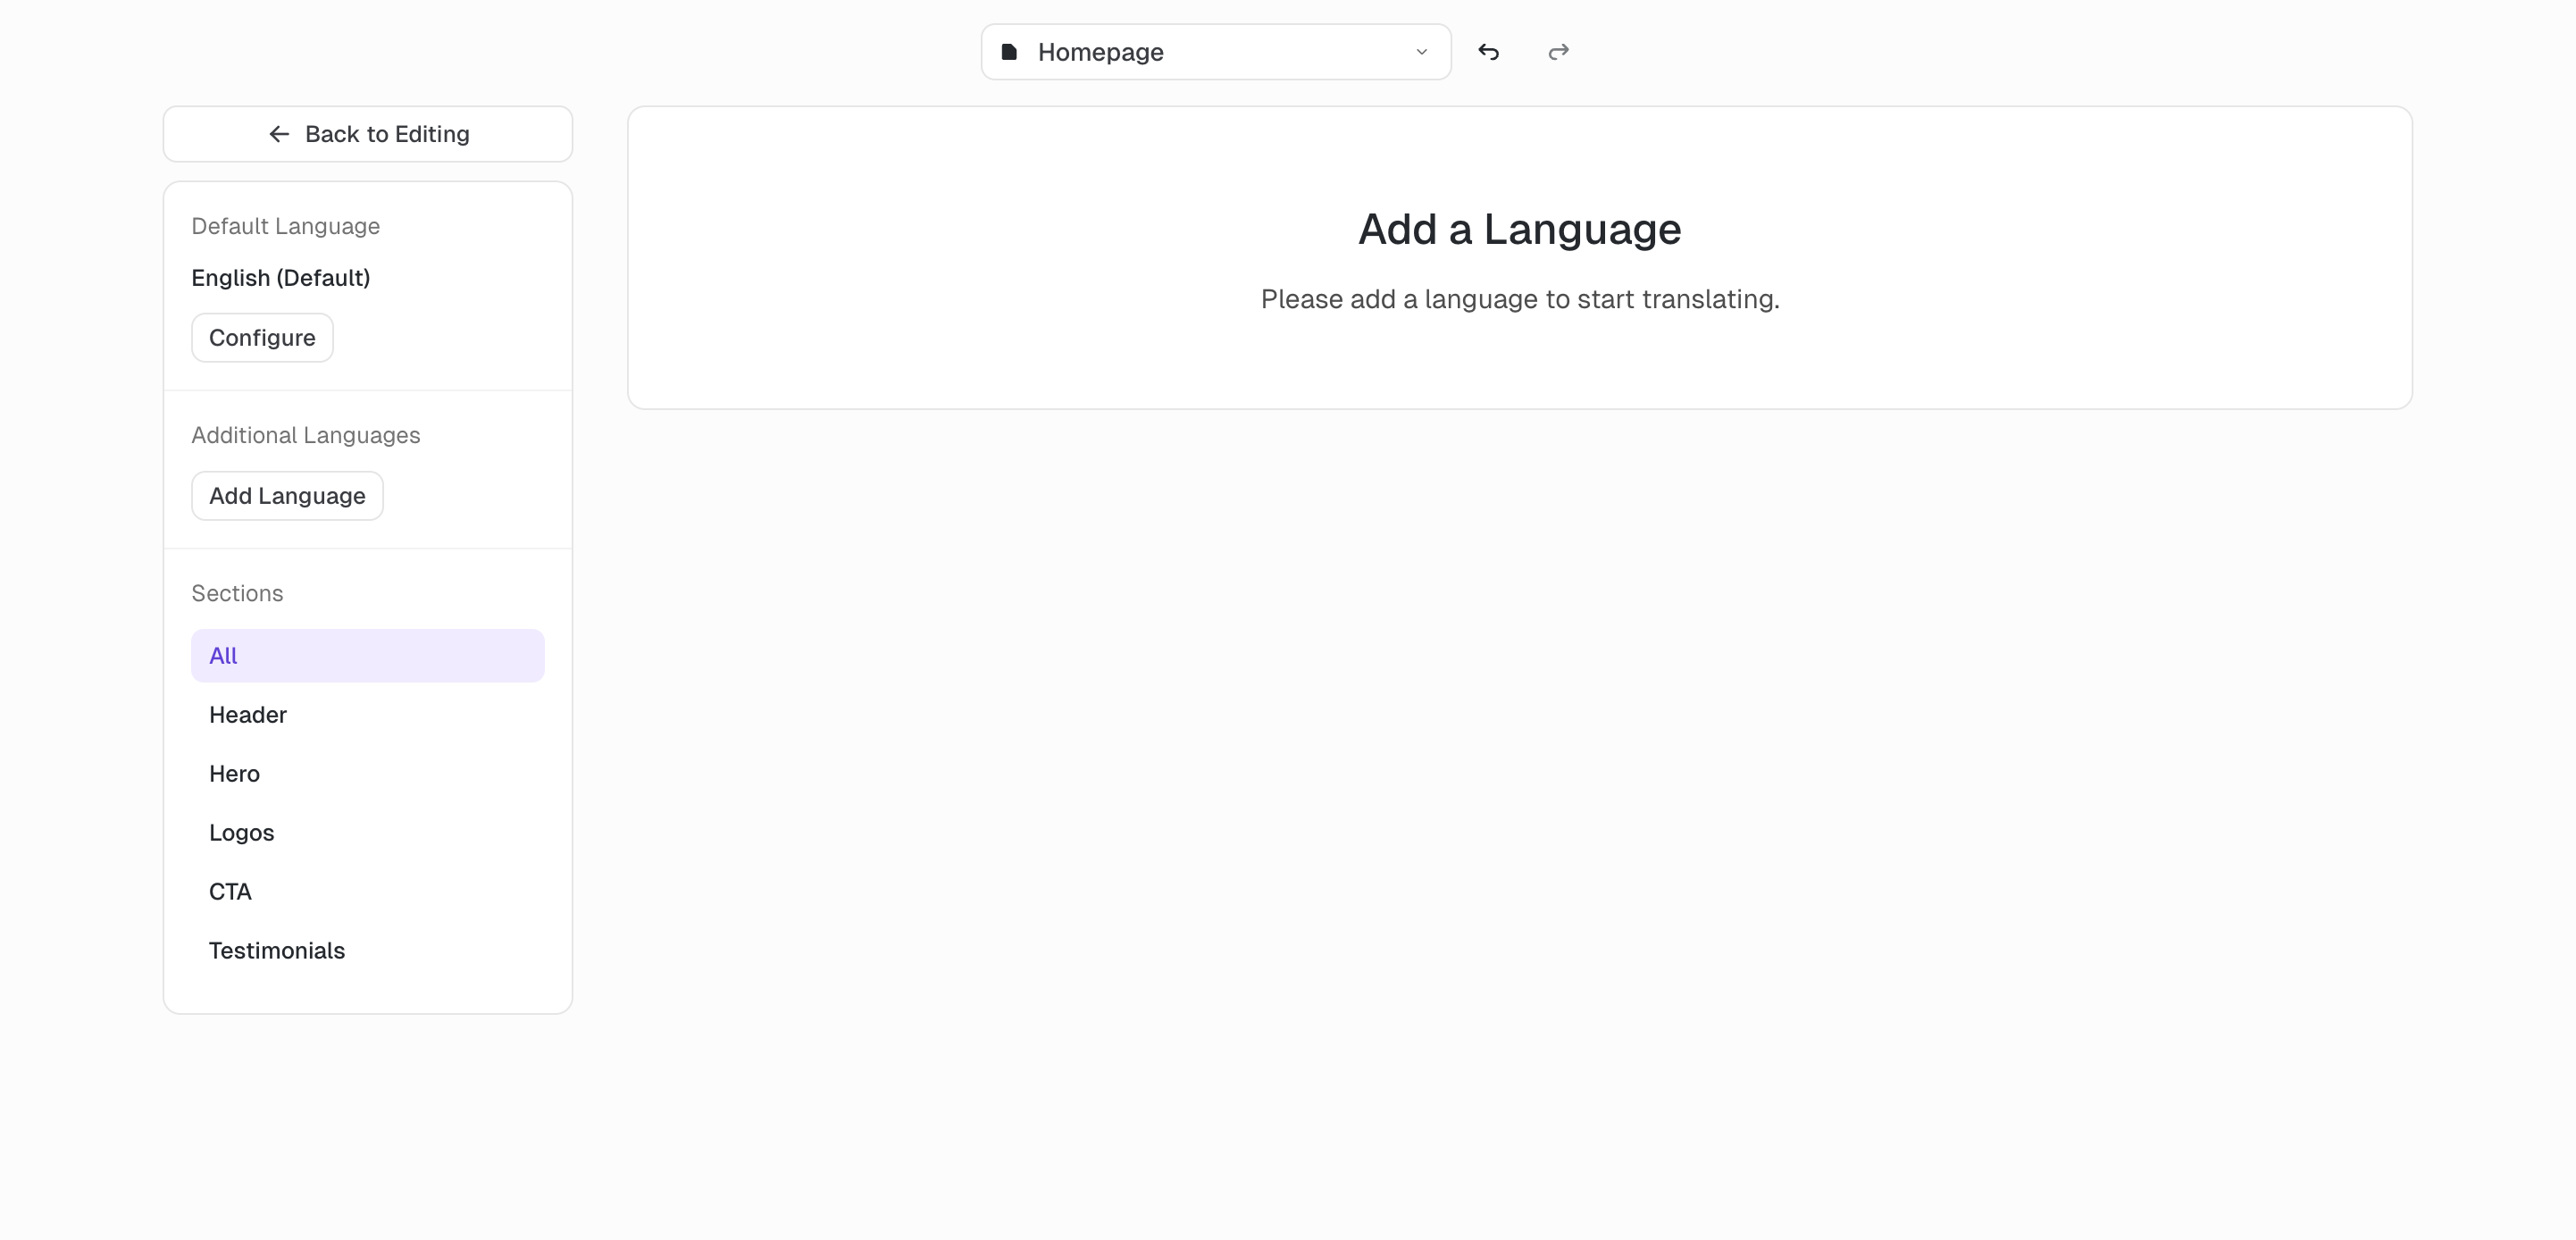This screenshot has width=2576, height=1240.
Task: Click the Add a Language heading
Action: pos(1519,230)
